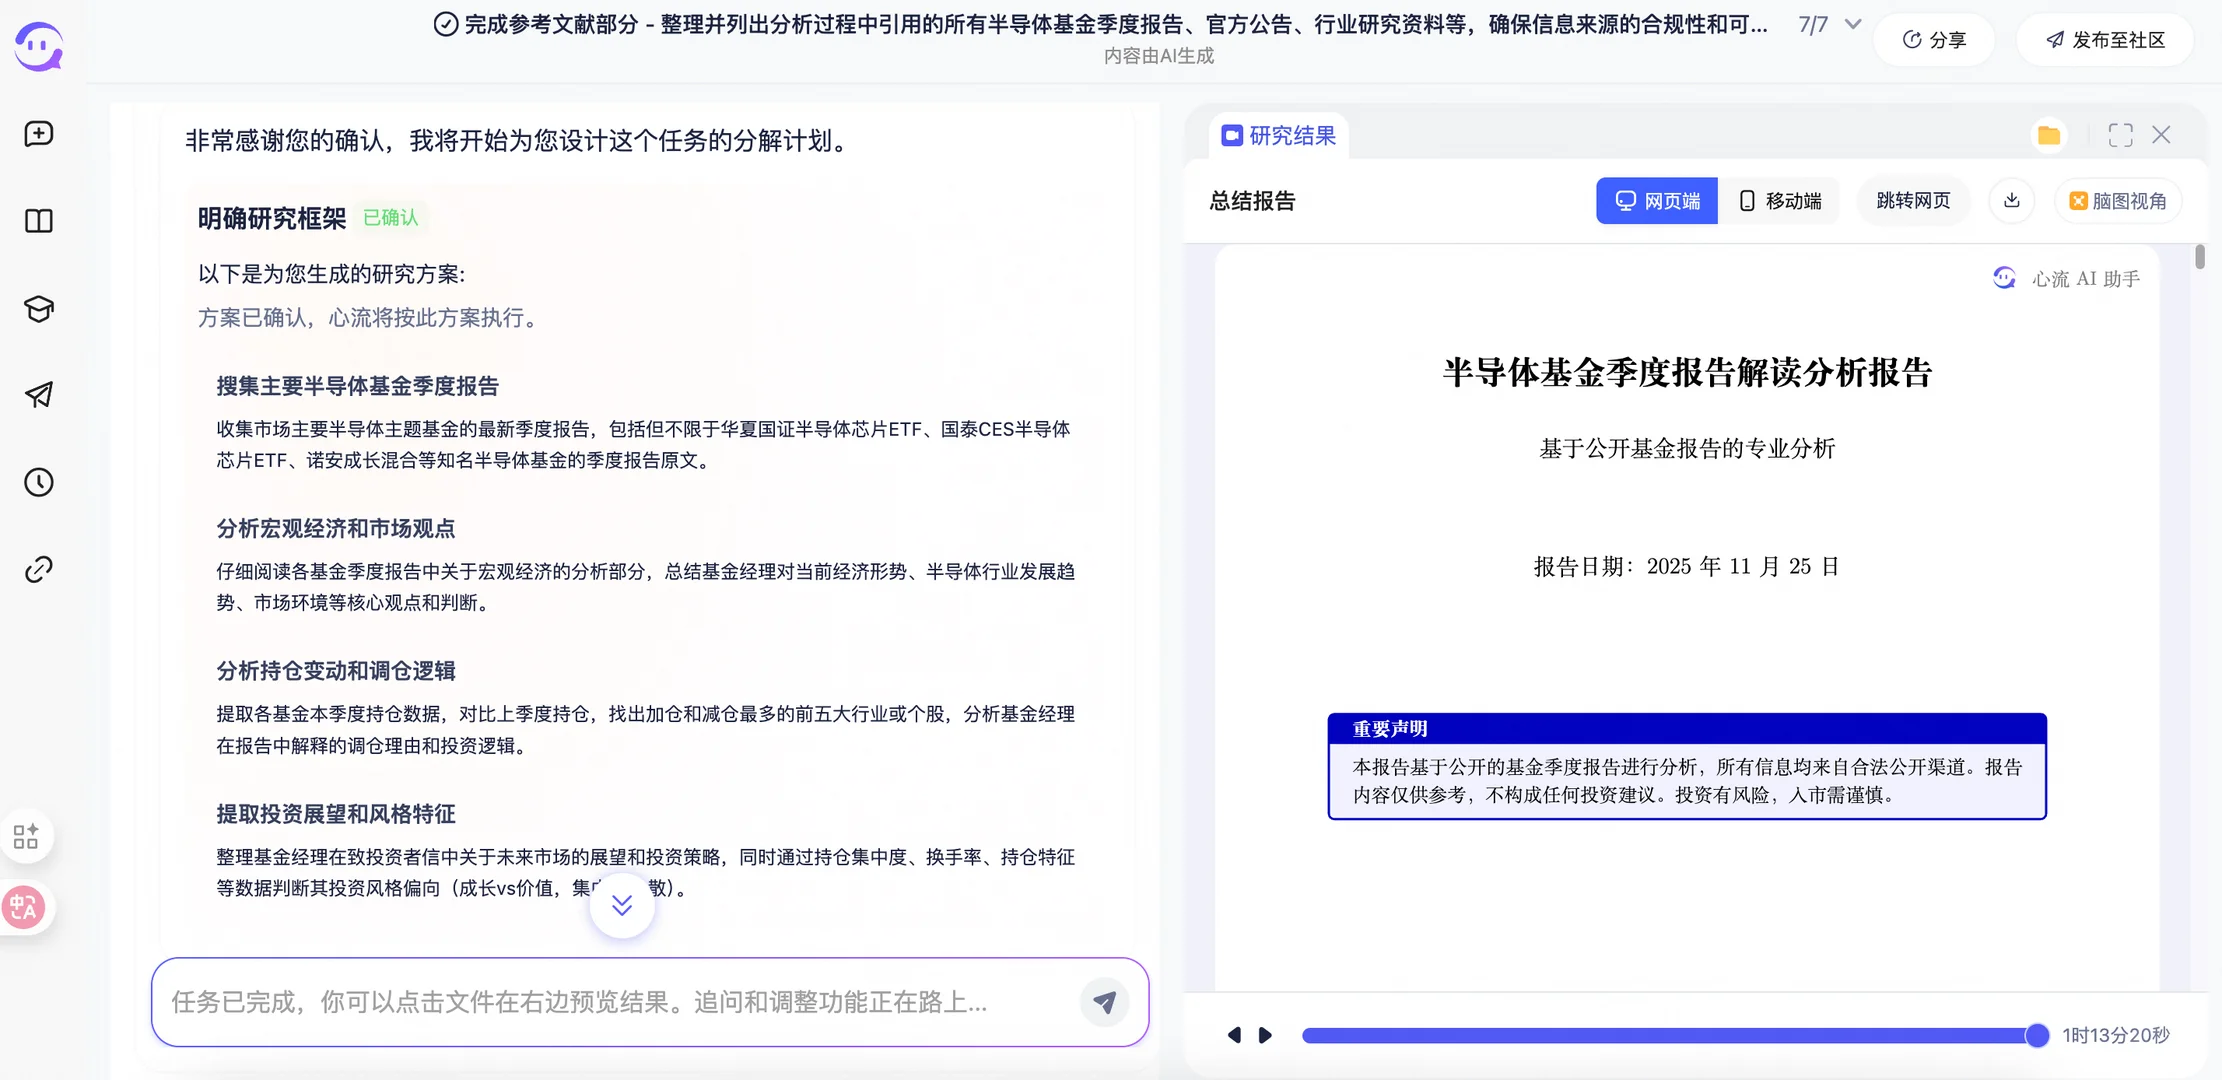Screen dimensions: 2222x1080
Task: Click the send message arrow button
Action: (x=1104, y=1002)
